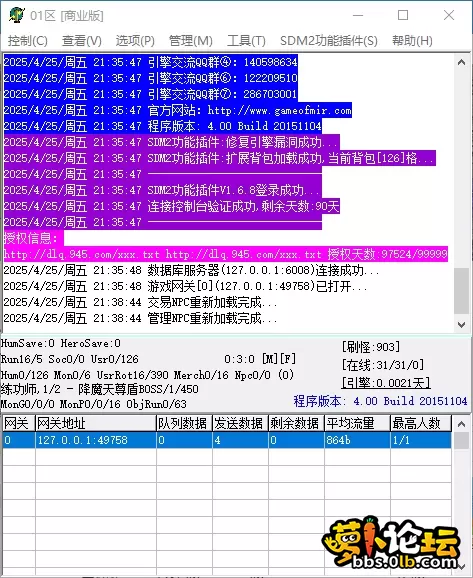This screenshot has width=473, height=578.
Task: Minimize the 01区 window
Action: tap(358, 15)
